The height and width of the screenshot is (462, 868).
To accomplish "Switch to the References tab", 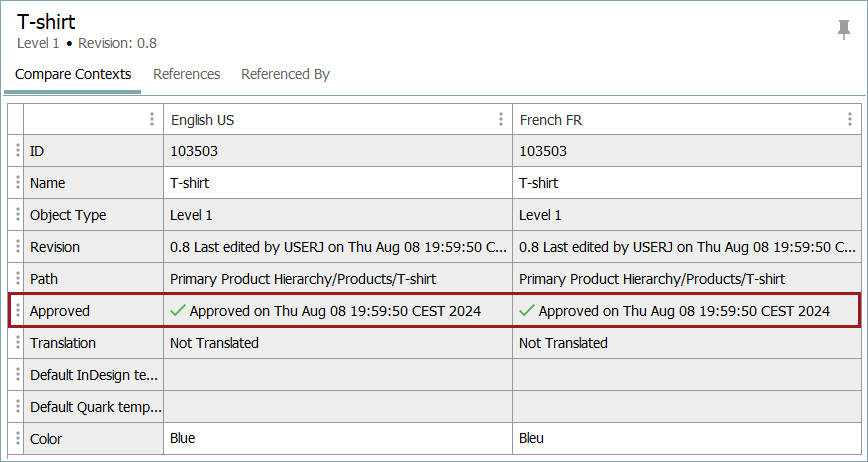I will (186, 74).
